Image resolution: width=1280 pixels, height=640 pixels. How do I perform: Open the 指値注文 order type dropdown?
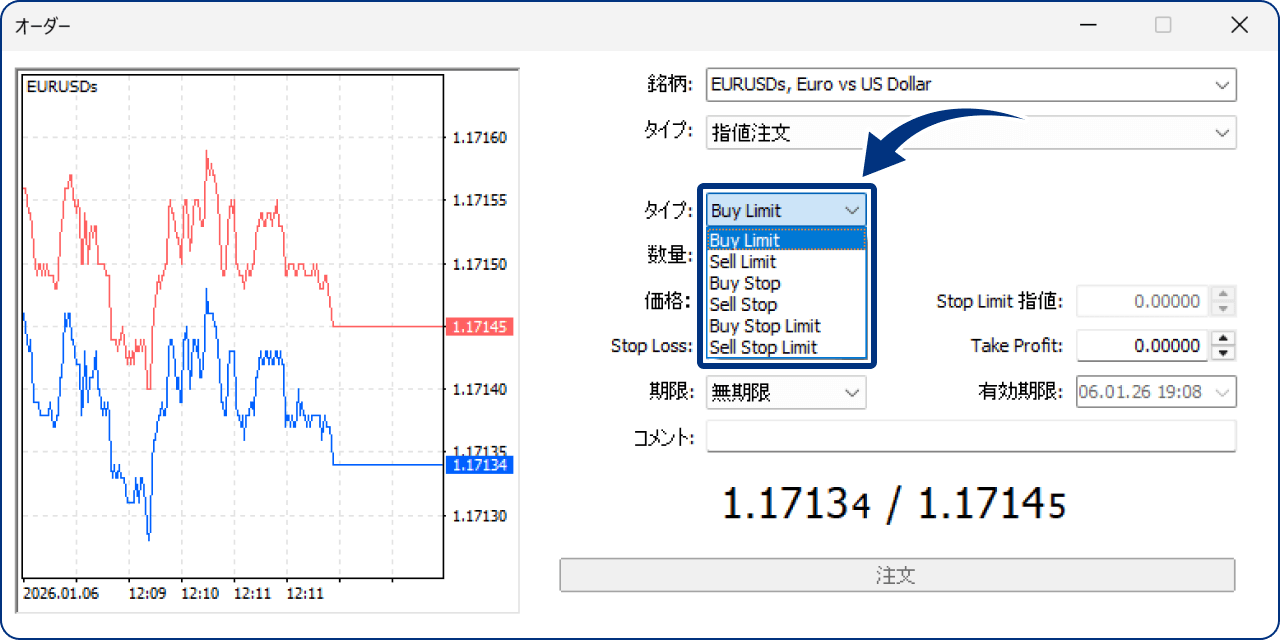[1222, 132]
